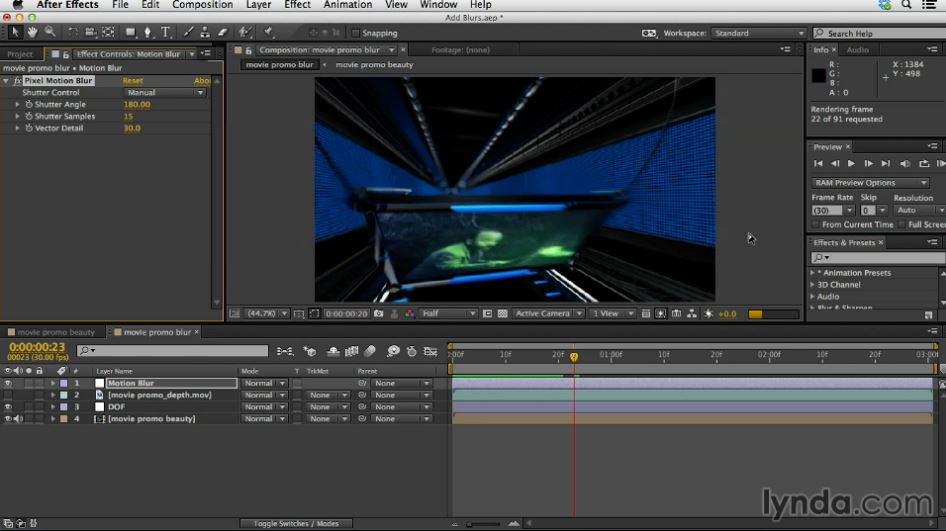946x531 pixels.
Task: Click the movie promo beauty breadcrumb
Action: [x=374, y=65]
